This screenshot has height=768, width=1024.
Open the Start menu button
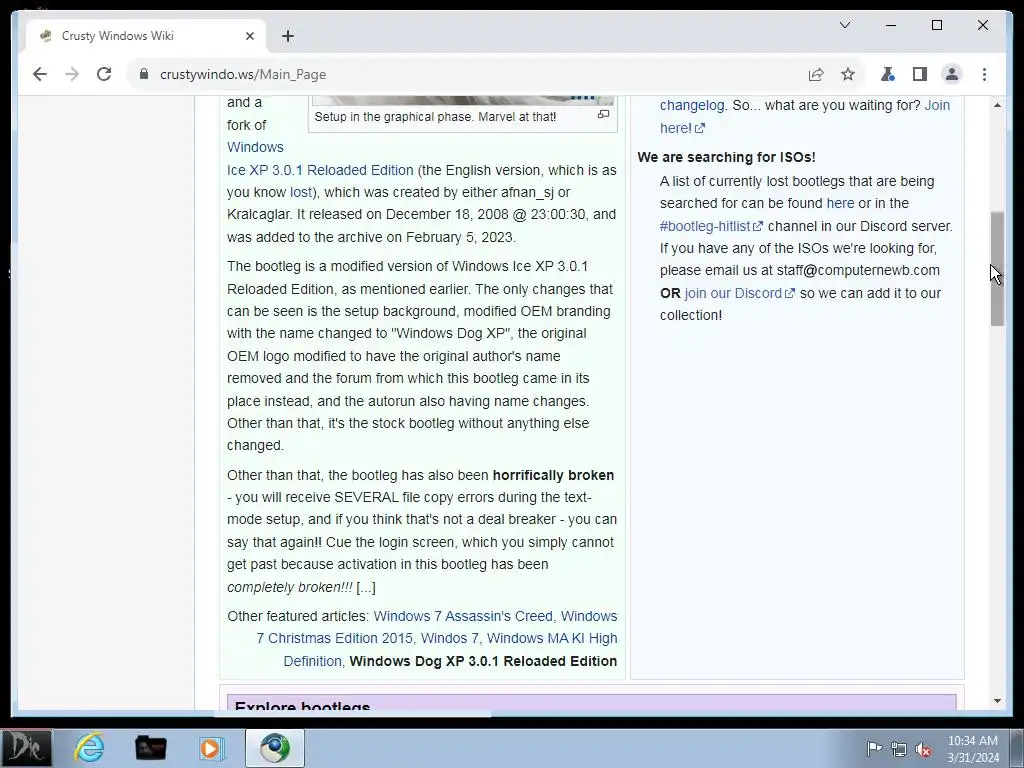26,748
